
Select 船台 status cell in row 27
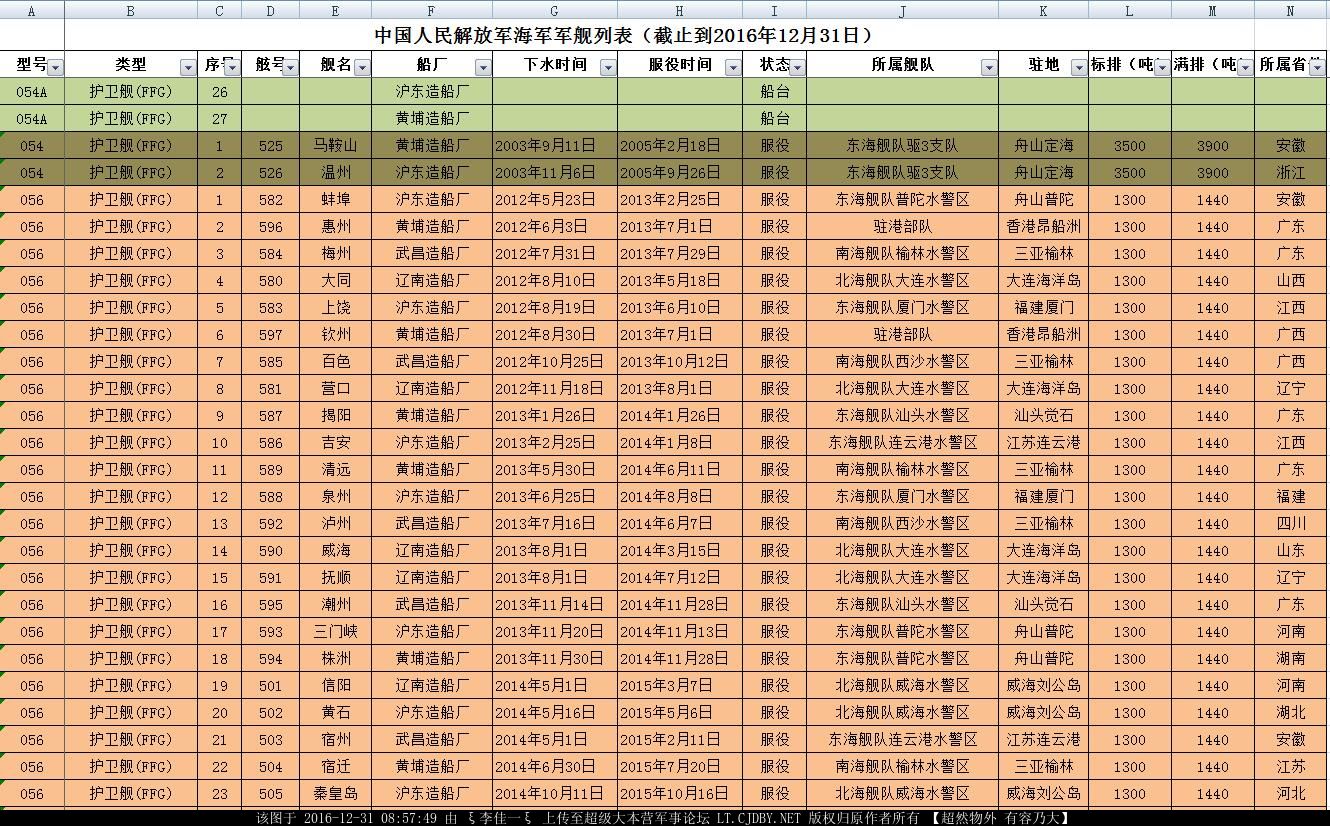[x=775, y=118]
